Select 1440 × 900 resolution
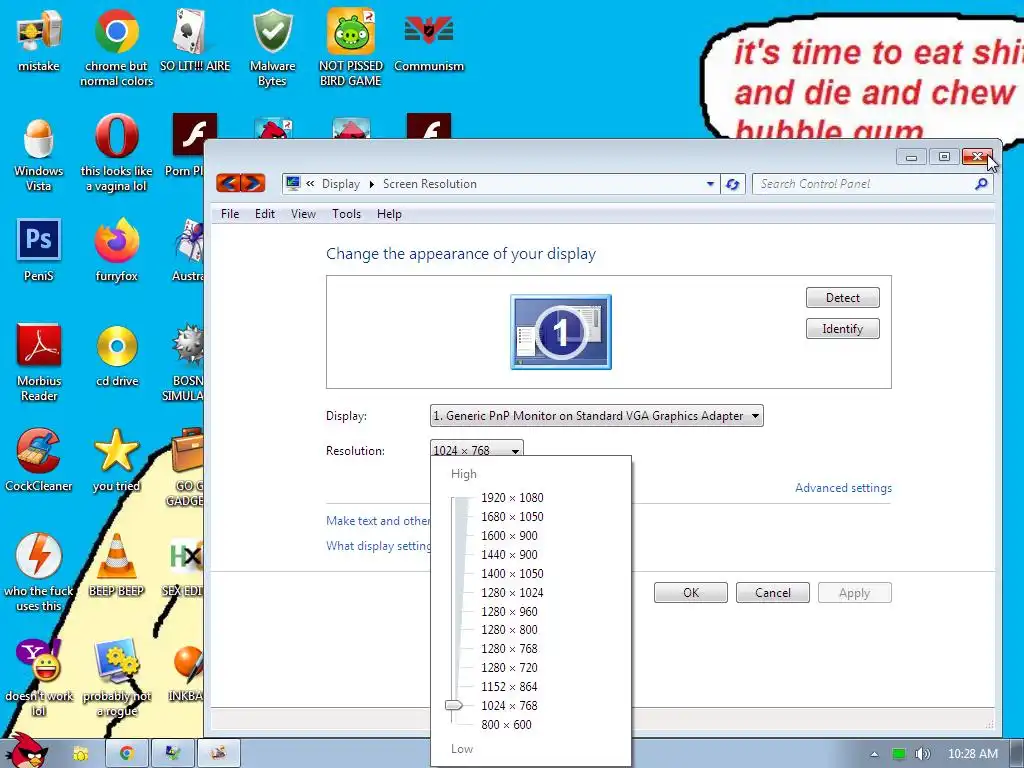1024x768 pixels. [509, 554]
